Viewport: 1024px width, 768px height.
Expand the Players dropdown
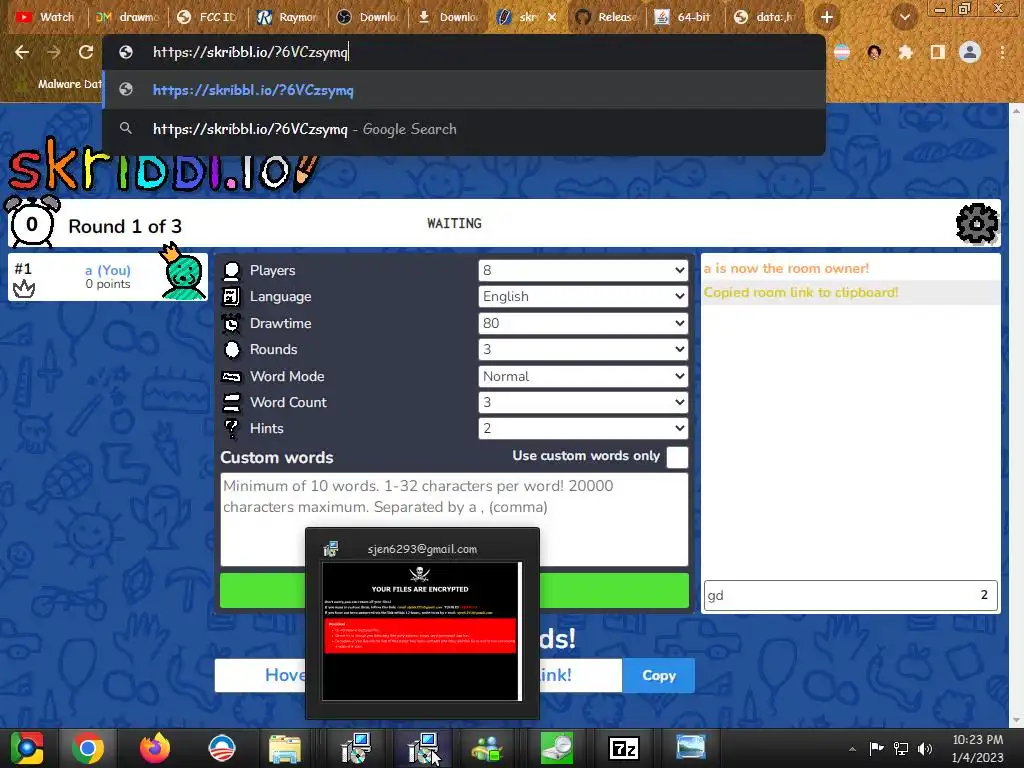(x=583, y=270)
